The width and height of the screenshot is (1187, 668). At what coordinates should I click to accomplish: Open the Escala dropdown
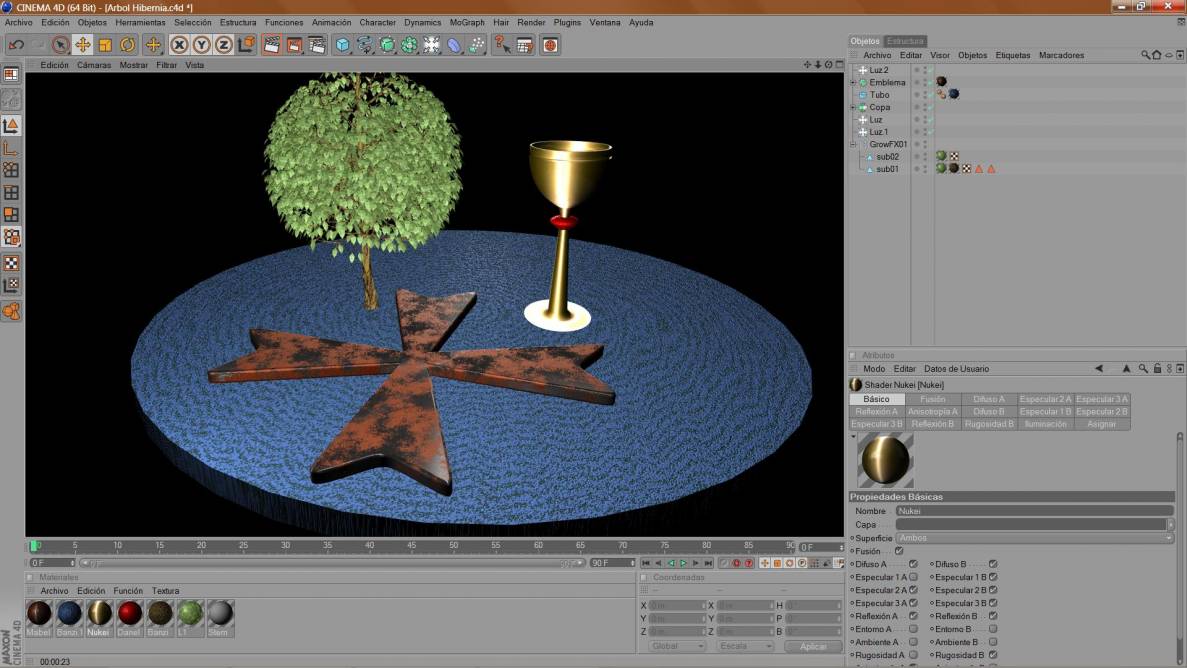pyautogui.click(x=745, y=646)
